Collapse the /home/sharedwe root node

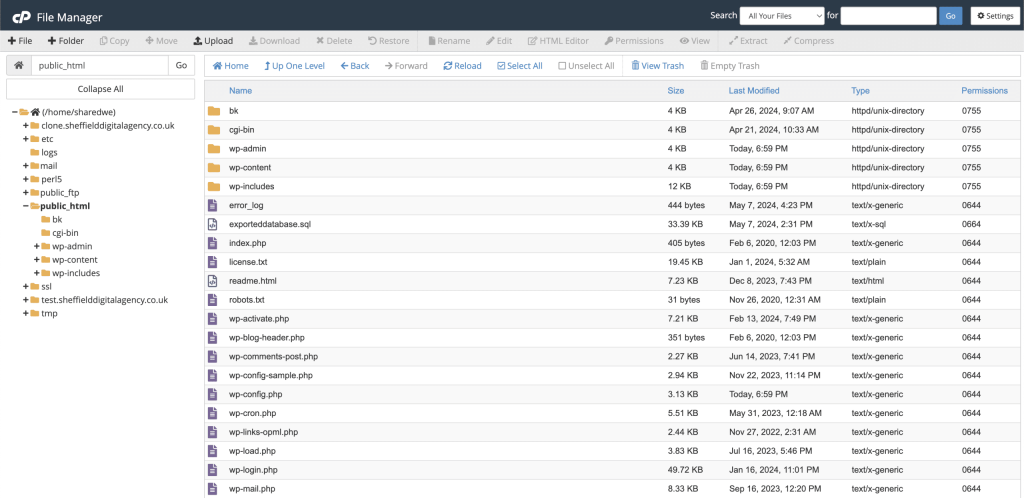[x=14, y=112]
